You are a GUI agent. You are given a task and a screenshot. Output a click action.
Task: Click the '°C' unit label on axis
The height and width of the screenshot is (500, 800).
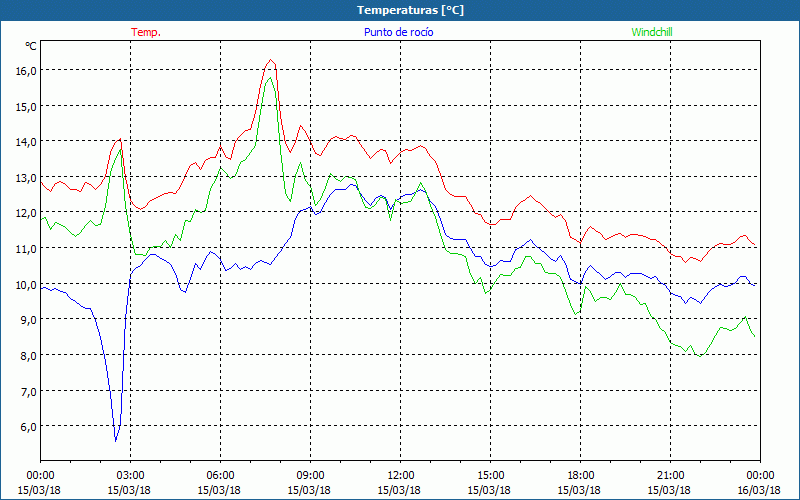(31, 46)
